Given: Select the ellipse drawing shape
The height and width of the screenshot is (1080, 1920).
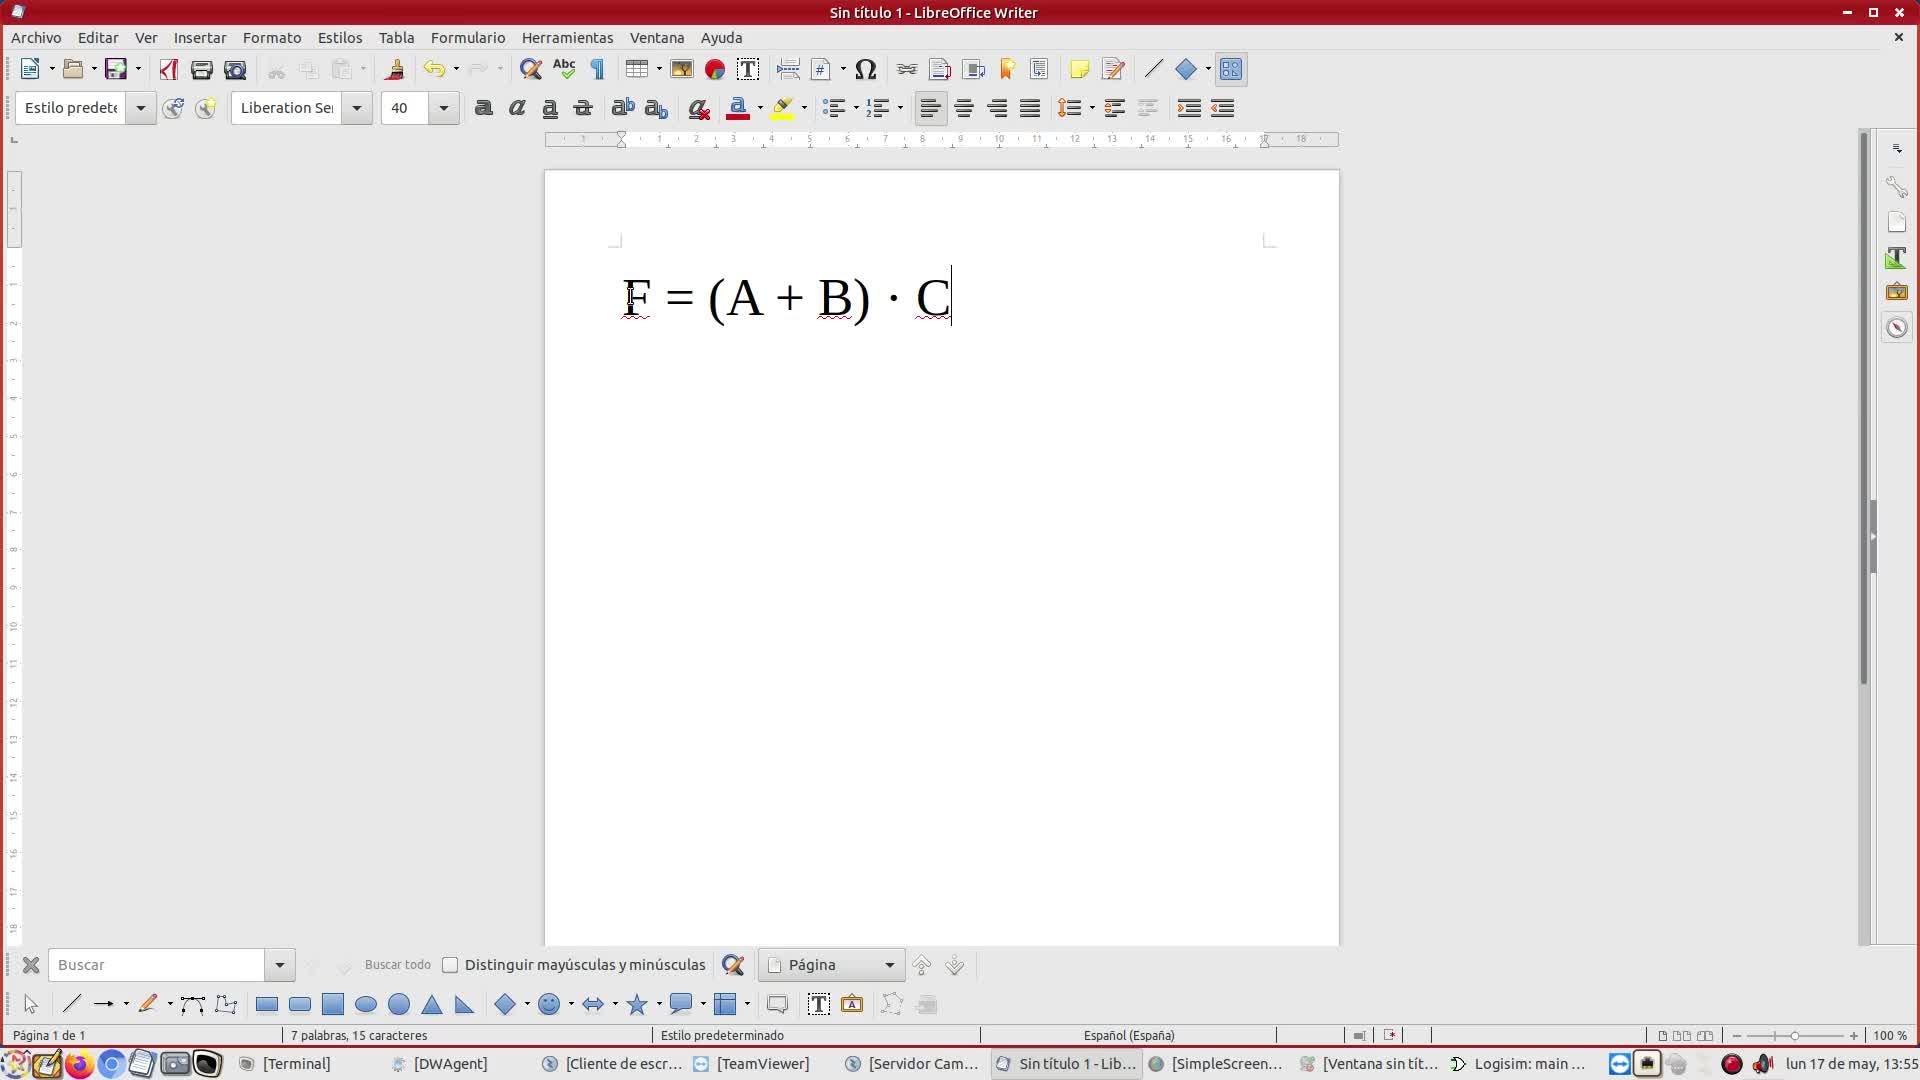Looking at the screenshot, I should click(x=366, y=1004).
